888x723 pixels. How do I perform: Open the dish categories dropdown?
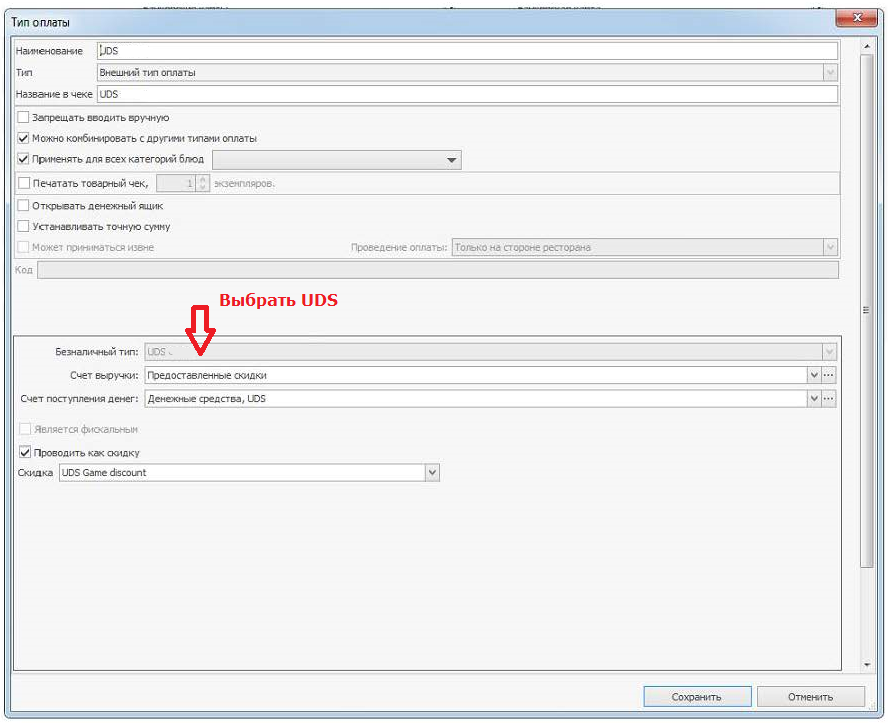(451, 160)
